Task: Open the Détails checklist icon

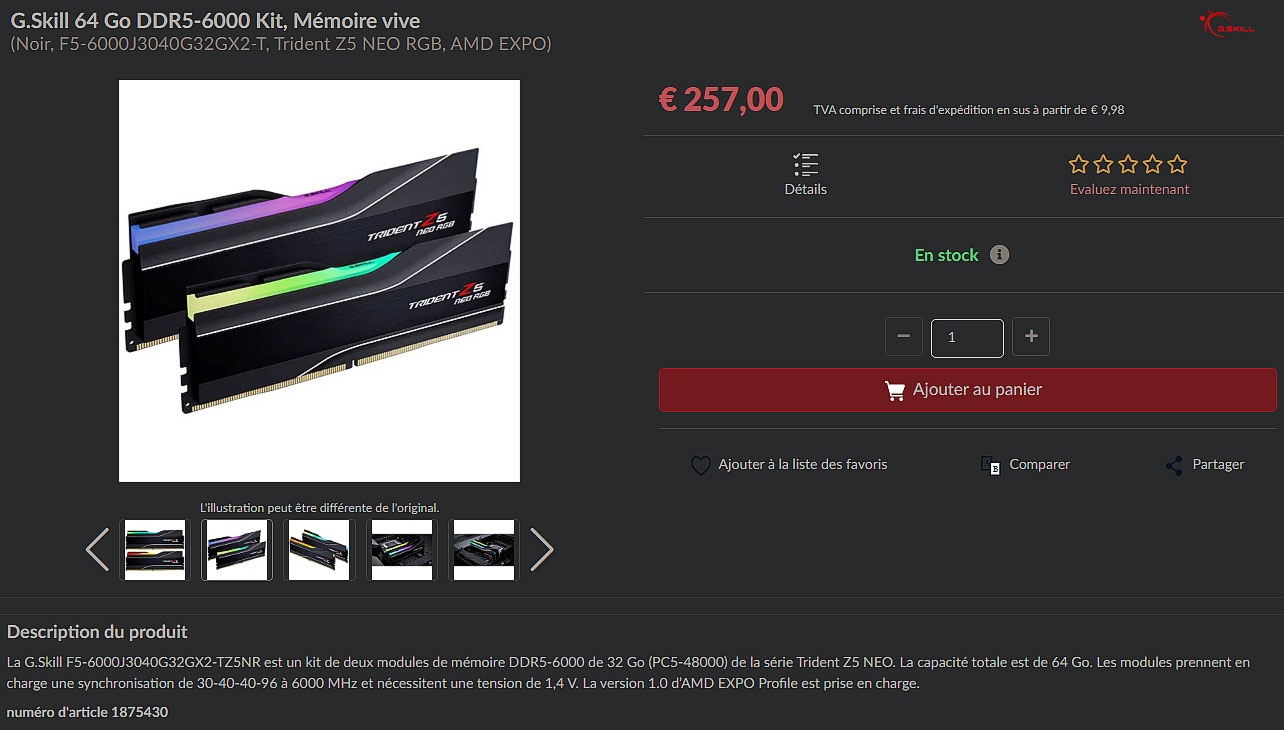Action: [805, 165]
